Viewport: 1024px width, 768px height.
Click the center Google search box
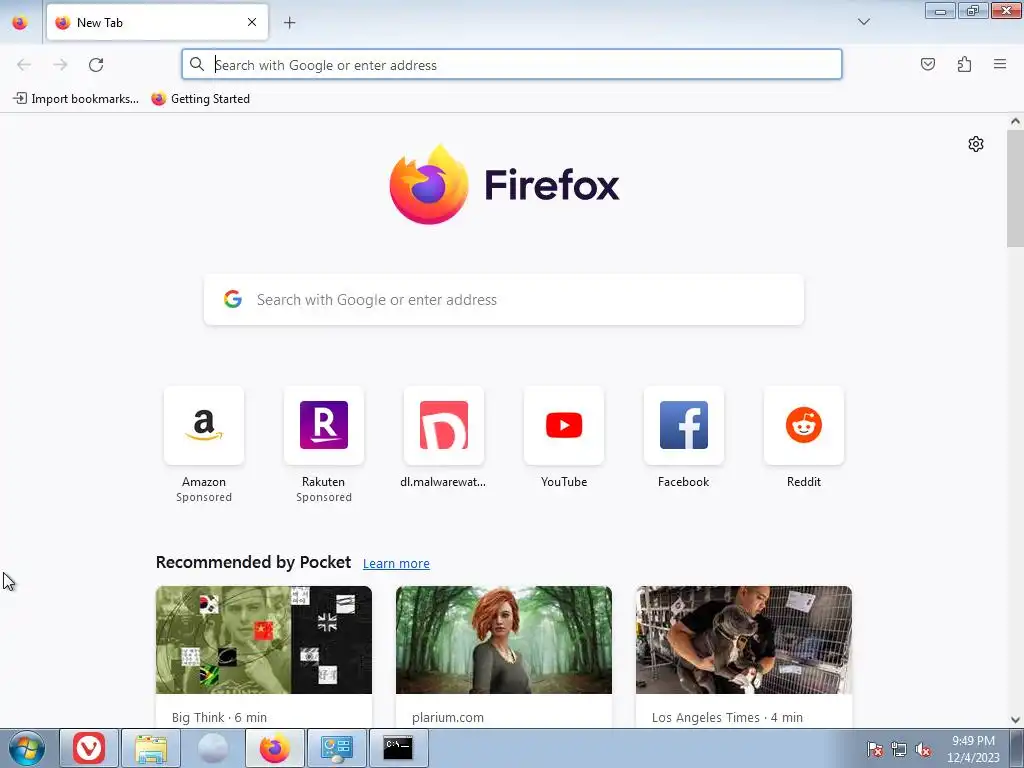pos(504,300)
